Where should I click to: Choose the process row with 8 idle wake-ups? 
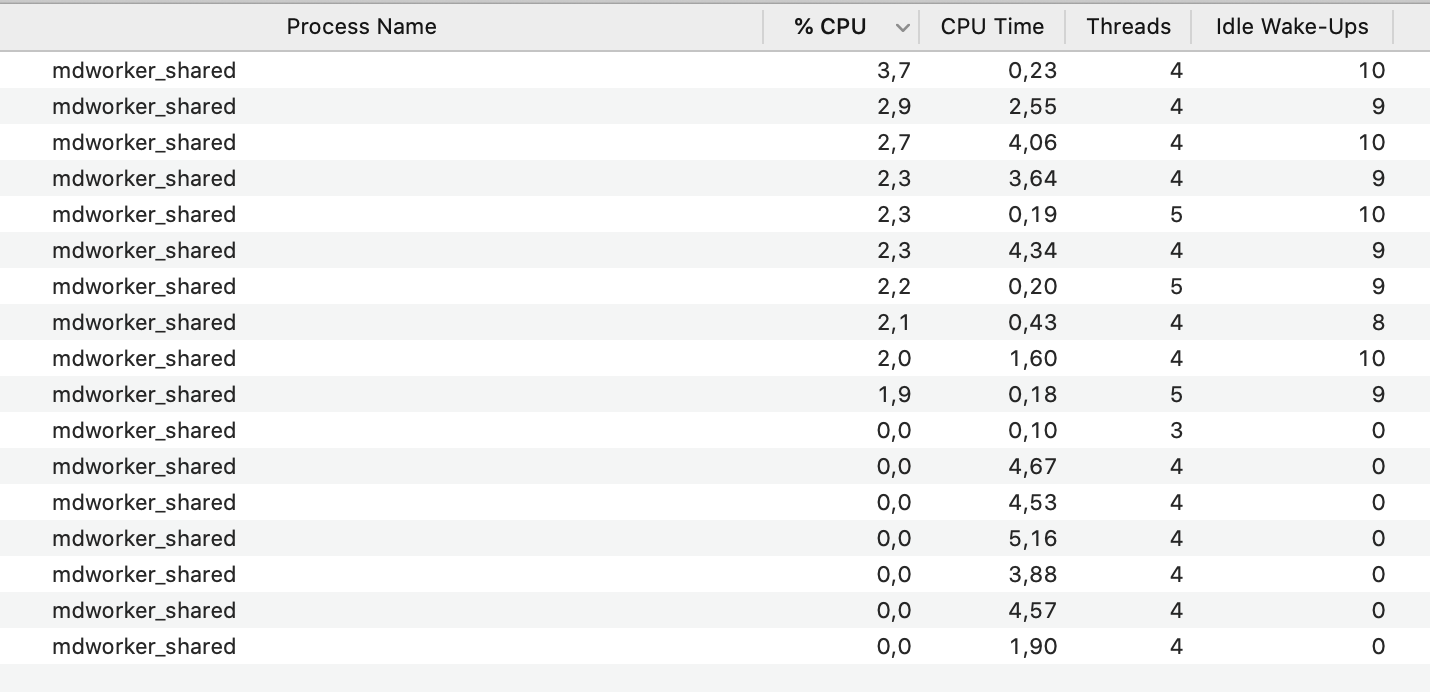tap(144, 322)
